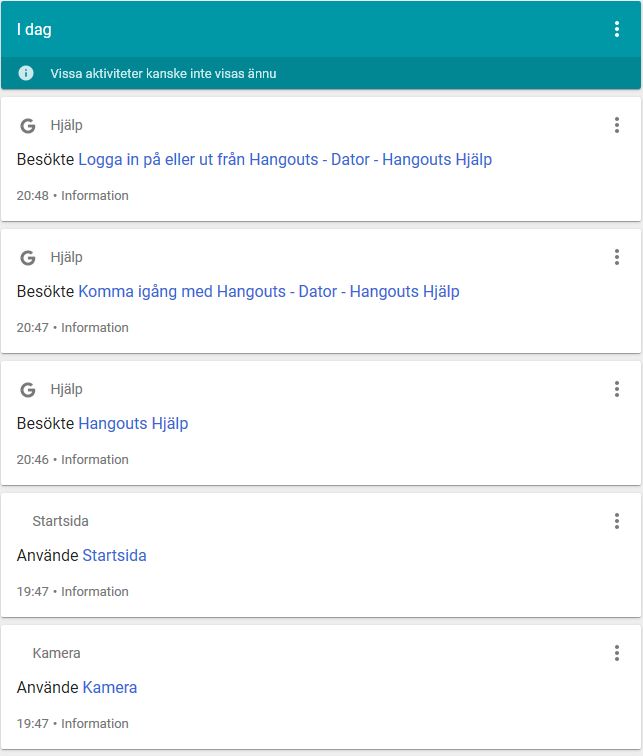Open the I dag header options menu

[616, 29]
